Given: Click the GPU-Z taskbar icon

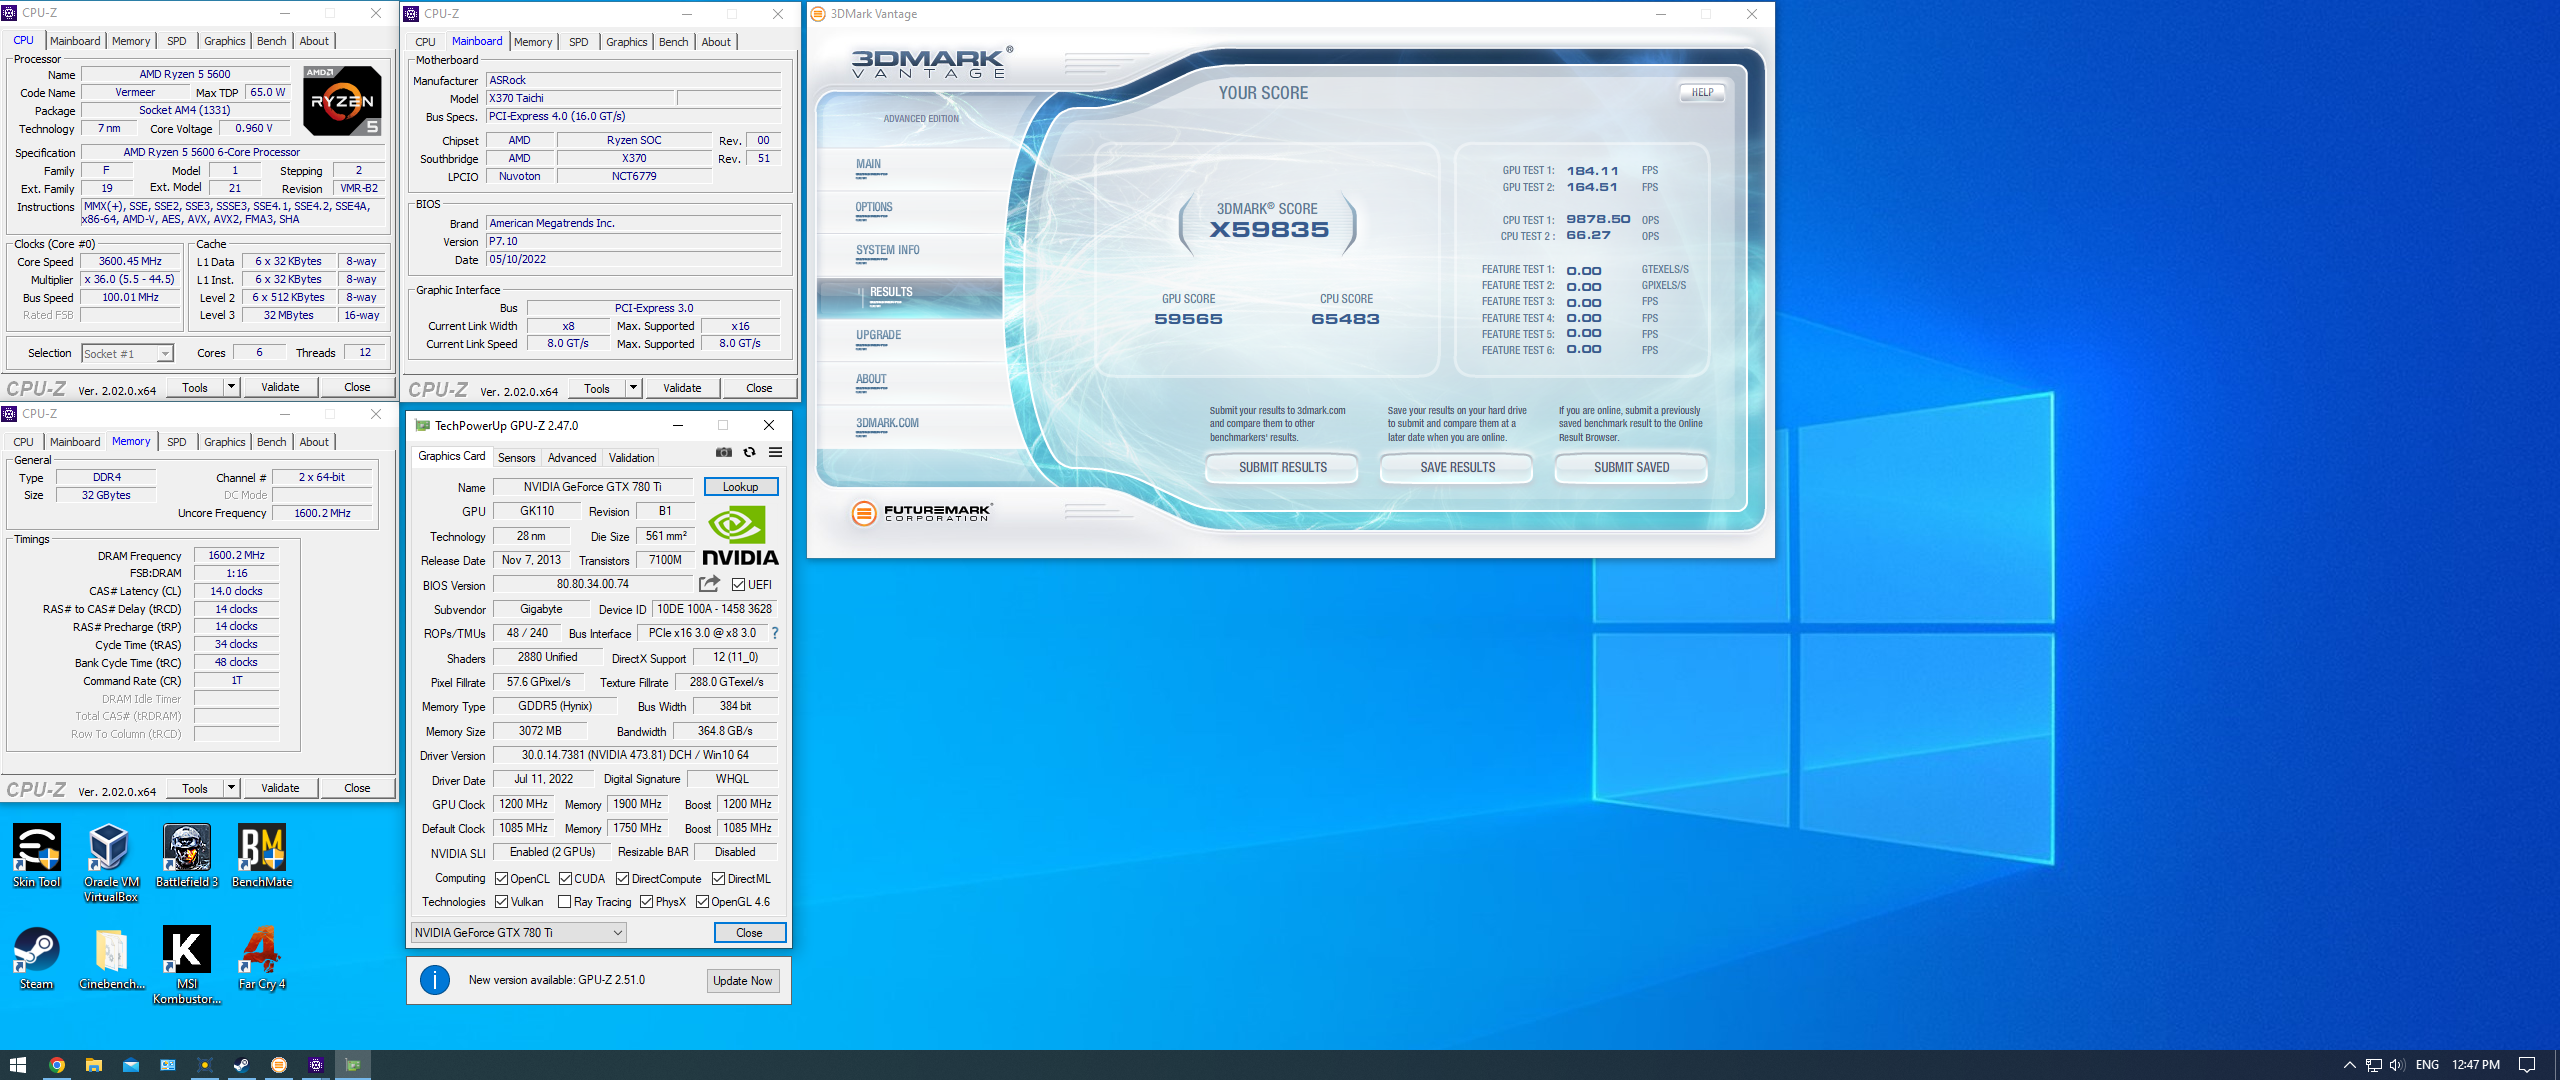Looking at the screenshot, I should [x=353, y=1065].
